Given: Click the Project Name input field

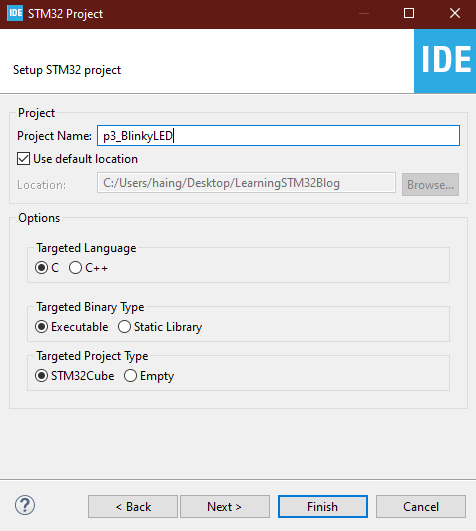Looking at the screenshot, I should (x=278, y=136).
